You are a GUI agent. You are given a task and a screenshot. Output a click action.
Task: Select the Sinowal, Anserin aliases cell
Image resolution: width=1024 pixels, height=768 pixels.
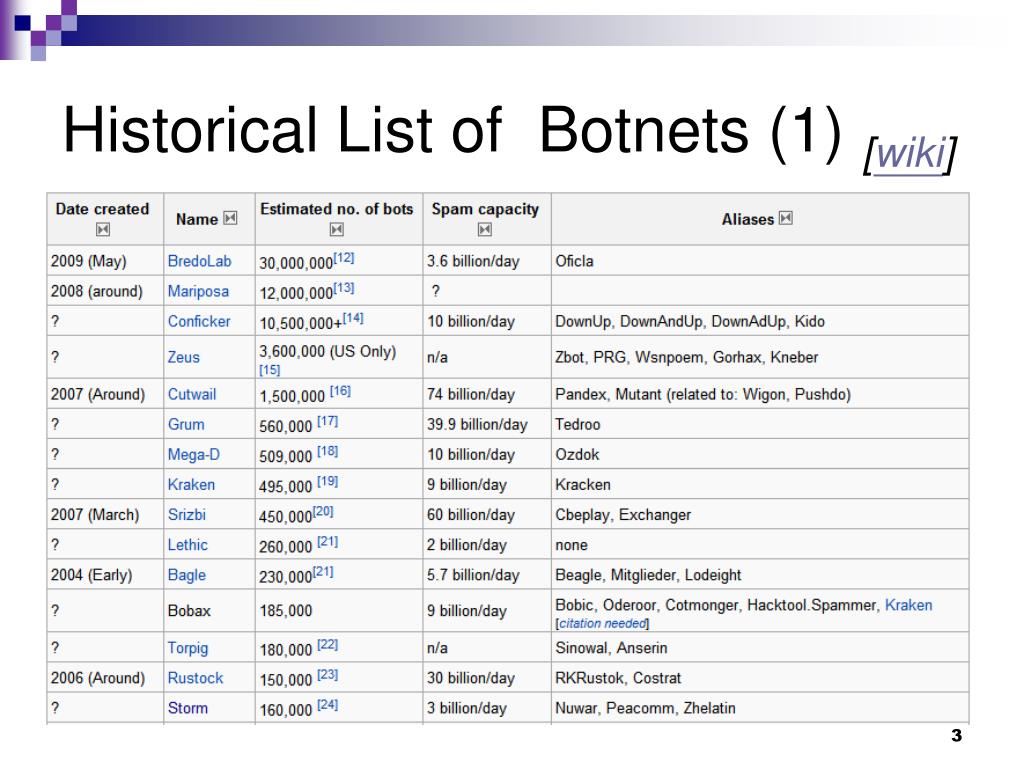760,648
